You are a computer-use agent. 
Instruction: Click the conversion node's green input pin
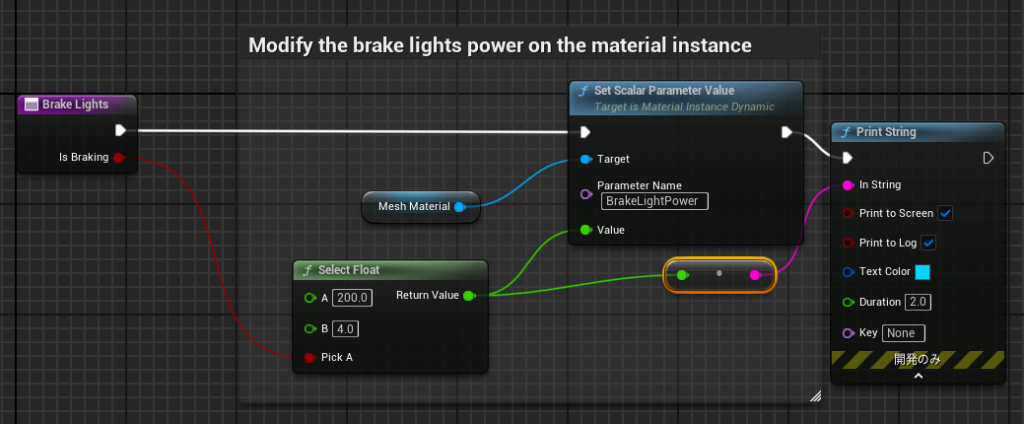(x=682, y=274)
